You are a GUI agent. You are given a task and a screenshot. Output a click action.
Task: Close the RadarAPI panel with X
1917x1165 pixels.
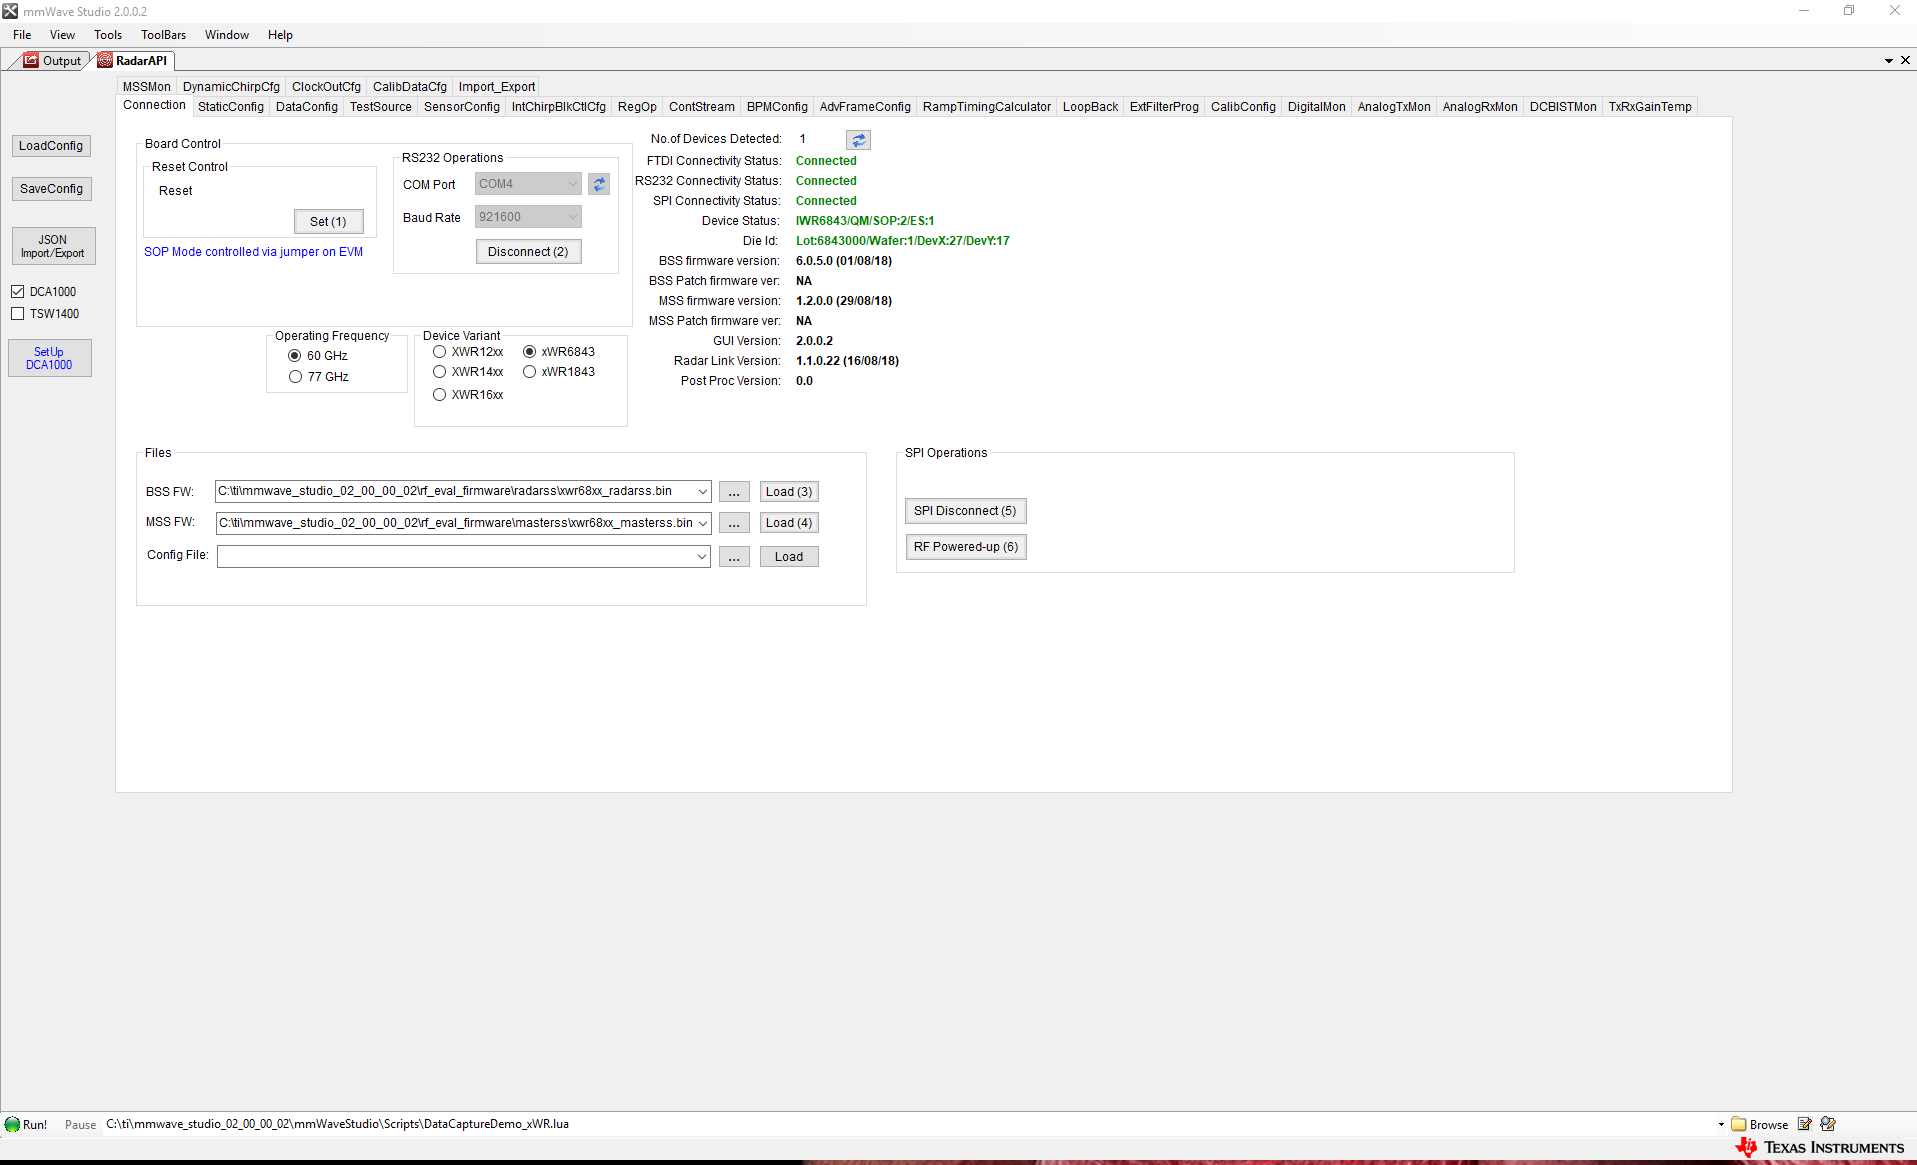point(1905,60)
